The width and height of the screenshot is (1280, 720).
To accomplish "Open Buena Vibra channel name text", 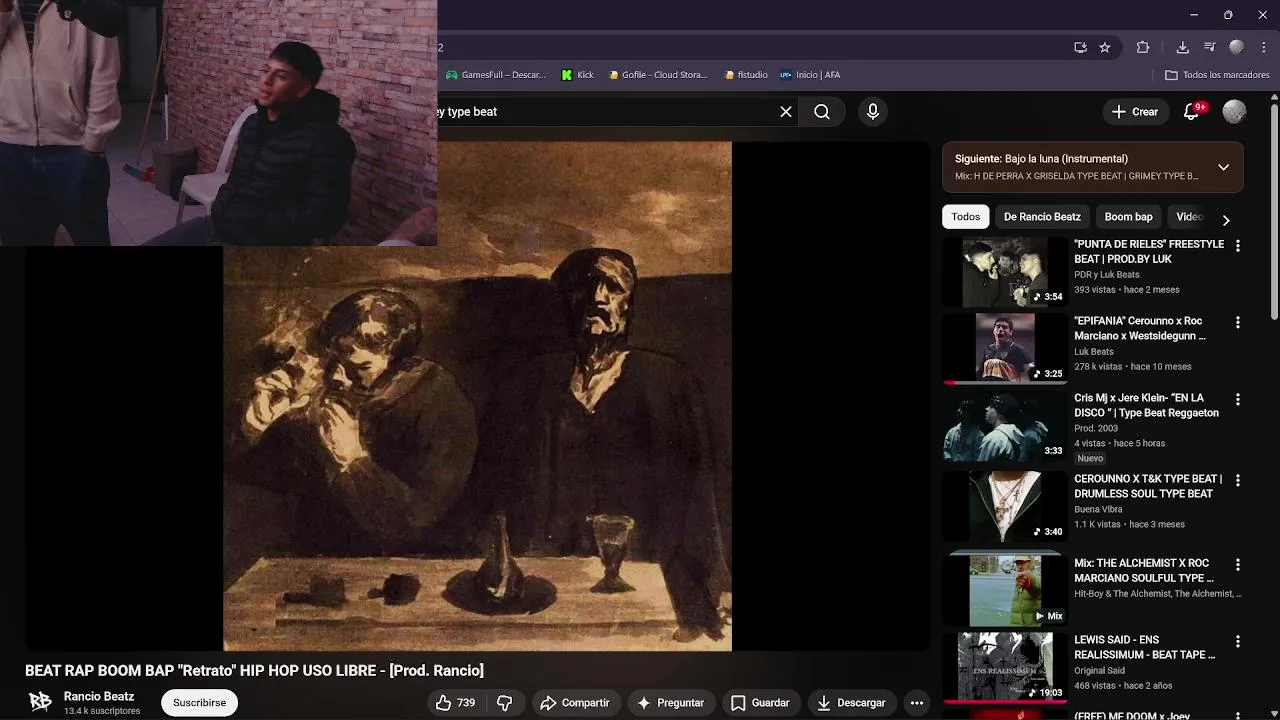I will [x=1098, y=509].
